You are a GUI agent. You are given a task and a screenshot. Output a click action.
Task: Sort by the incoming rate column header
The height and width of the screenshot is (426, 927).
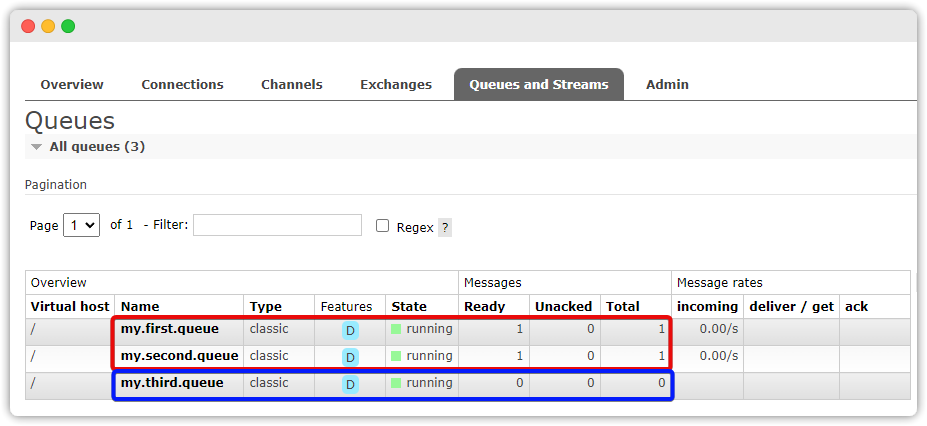click(708, 307)
